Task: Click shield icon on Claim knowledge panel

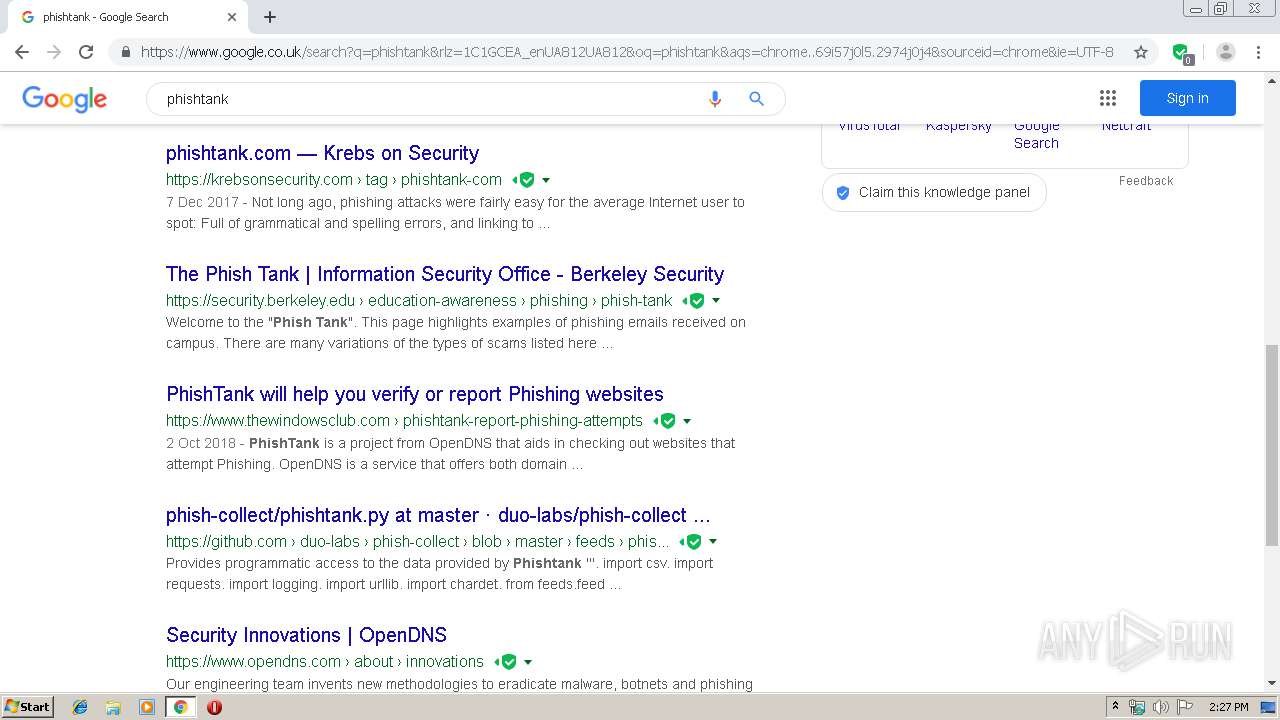Action: click(x=843, y=193)
